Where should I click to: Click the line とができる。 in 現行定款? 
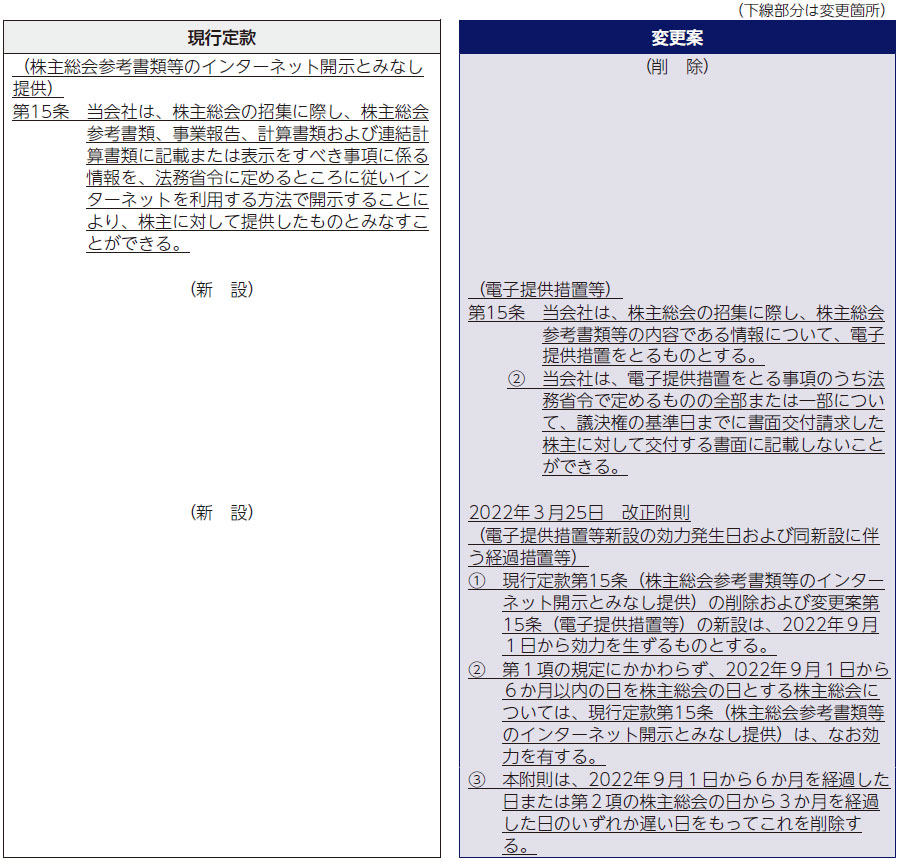point(138,244)
